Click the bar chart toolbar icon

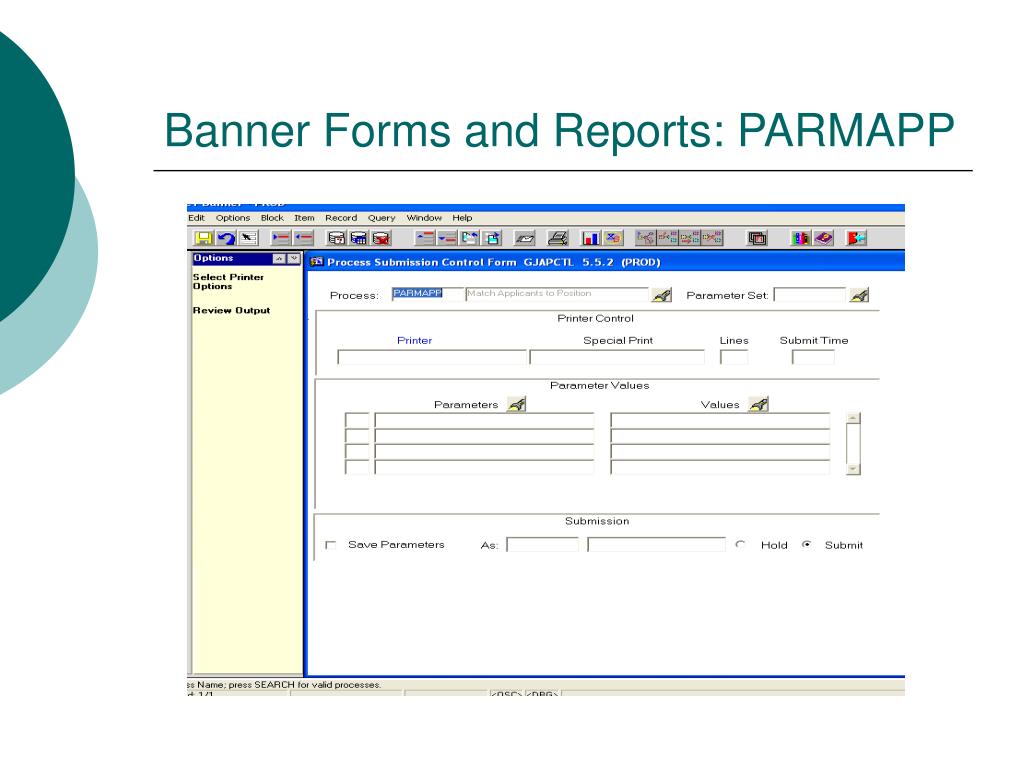590,238
